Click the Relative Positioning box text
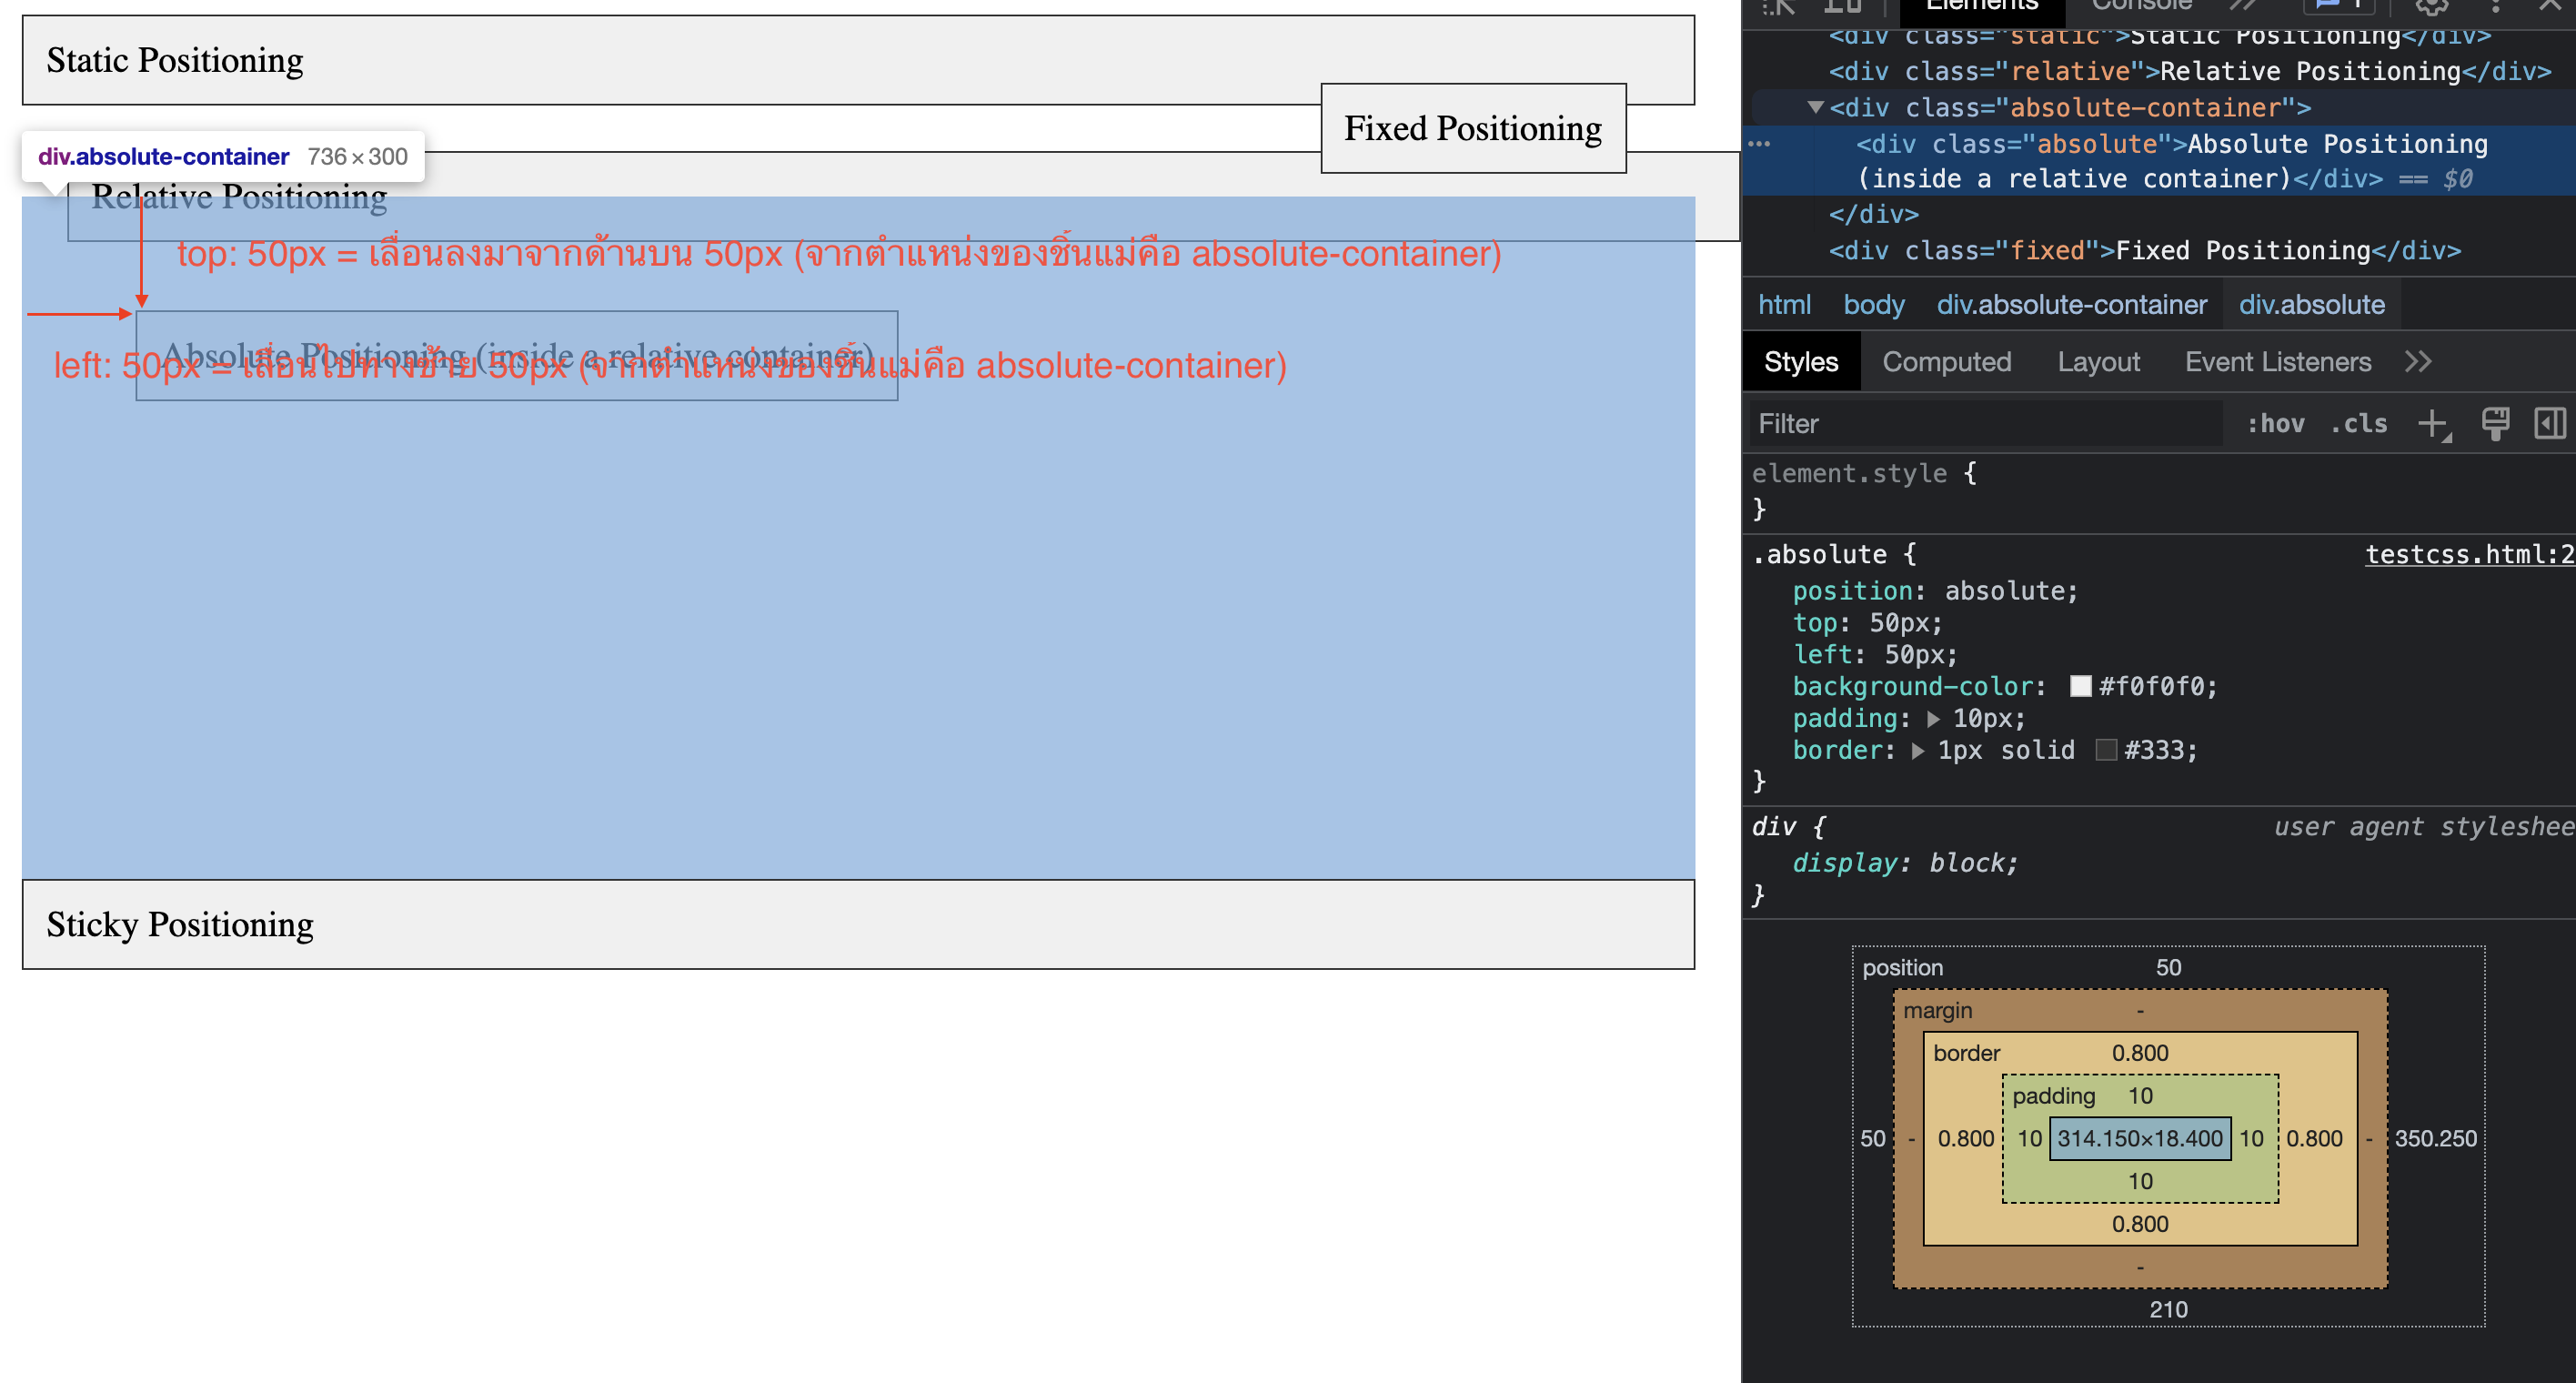Screen dimensions: 2576x1383 pyautogui.click(x=239, y=197)
